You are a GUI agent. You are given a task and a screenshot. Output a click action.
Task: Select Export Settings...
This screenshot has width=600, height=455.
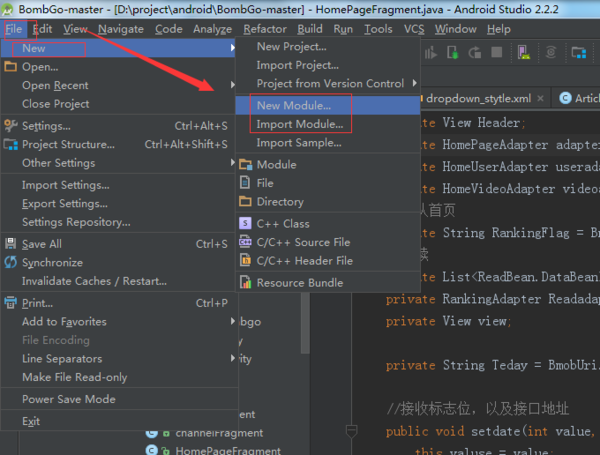click(119, 204)
